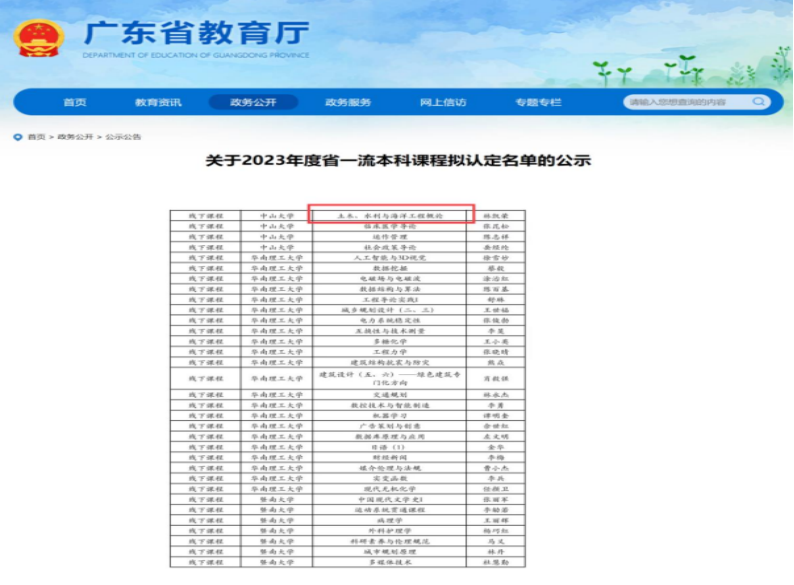Click the 机器学习 course row
The height and width of the screenshot is (585, 794).
pos(390,415)
